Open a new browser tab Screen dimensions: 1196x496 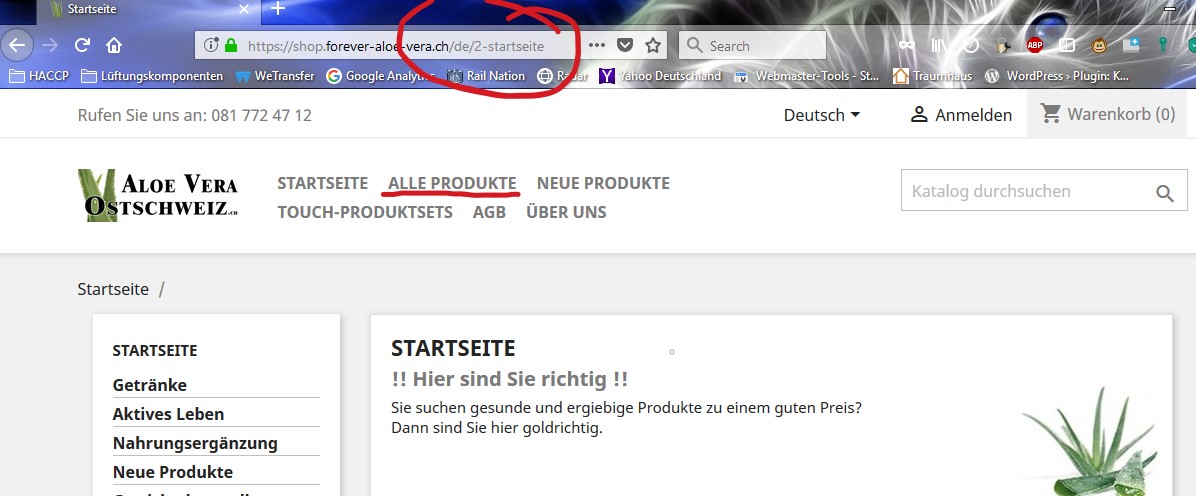(x=278, y=9)
